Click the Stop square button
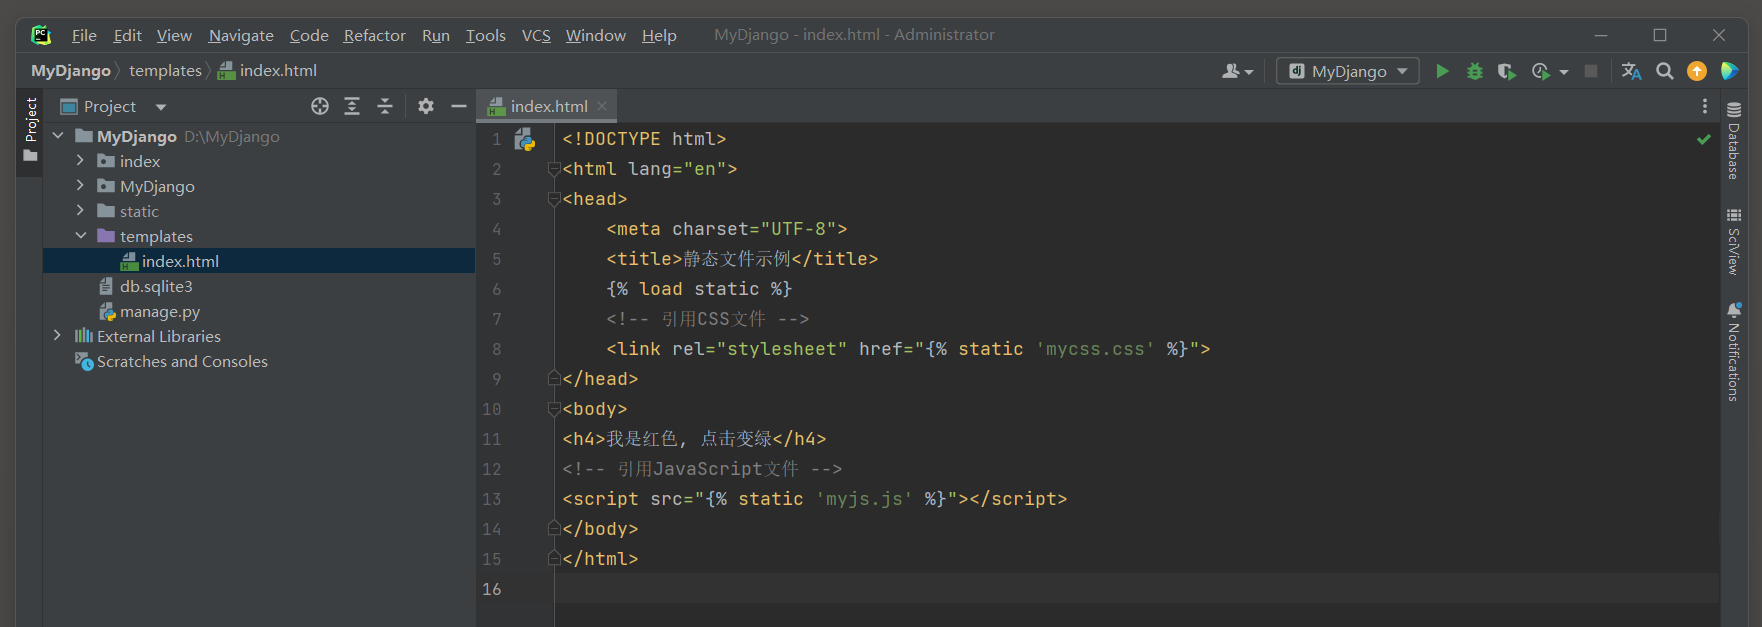 click(1591, 71)
